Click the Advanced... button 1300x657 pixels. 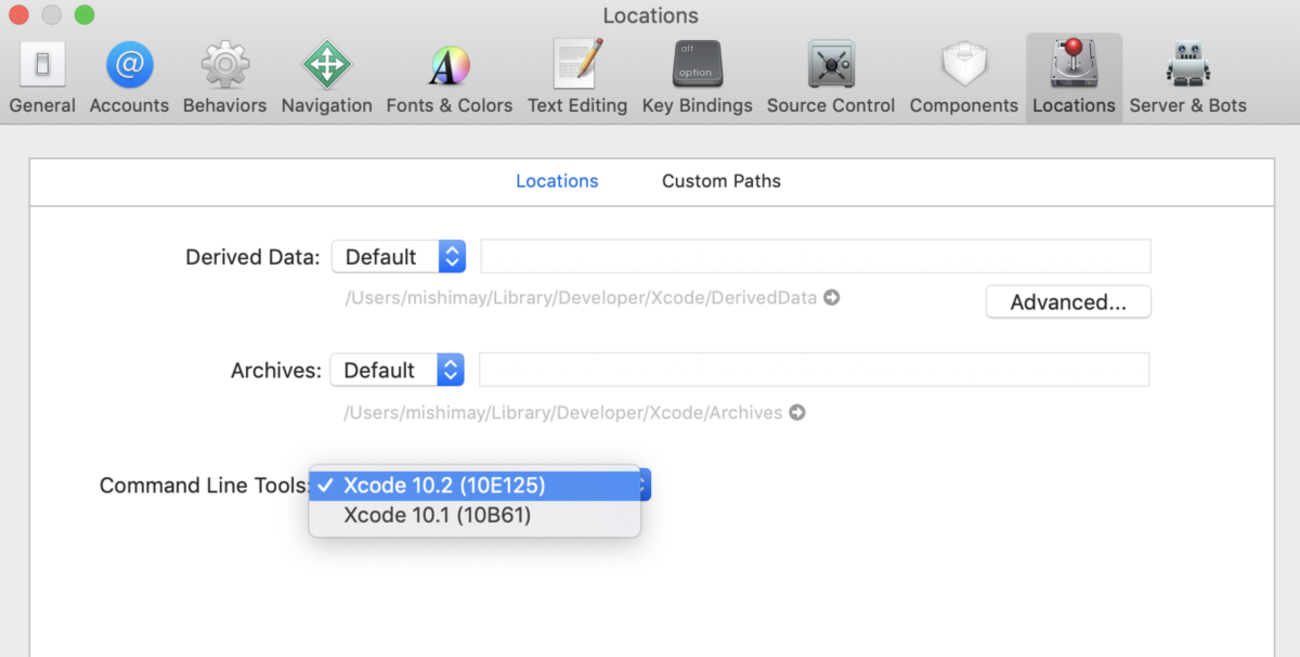(1068, 302)
